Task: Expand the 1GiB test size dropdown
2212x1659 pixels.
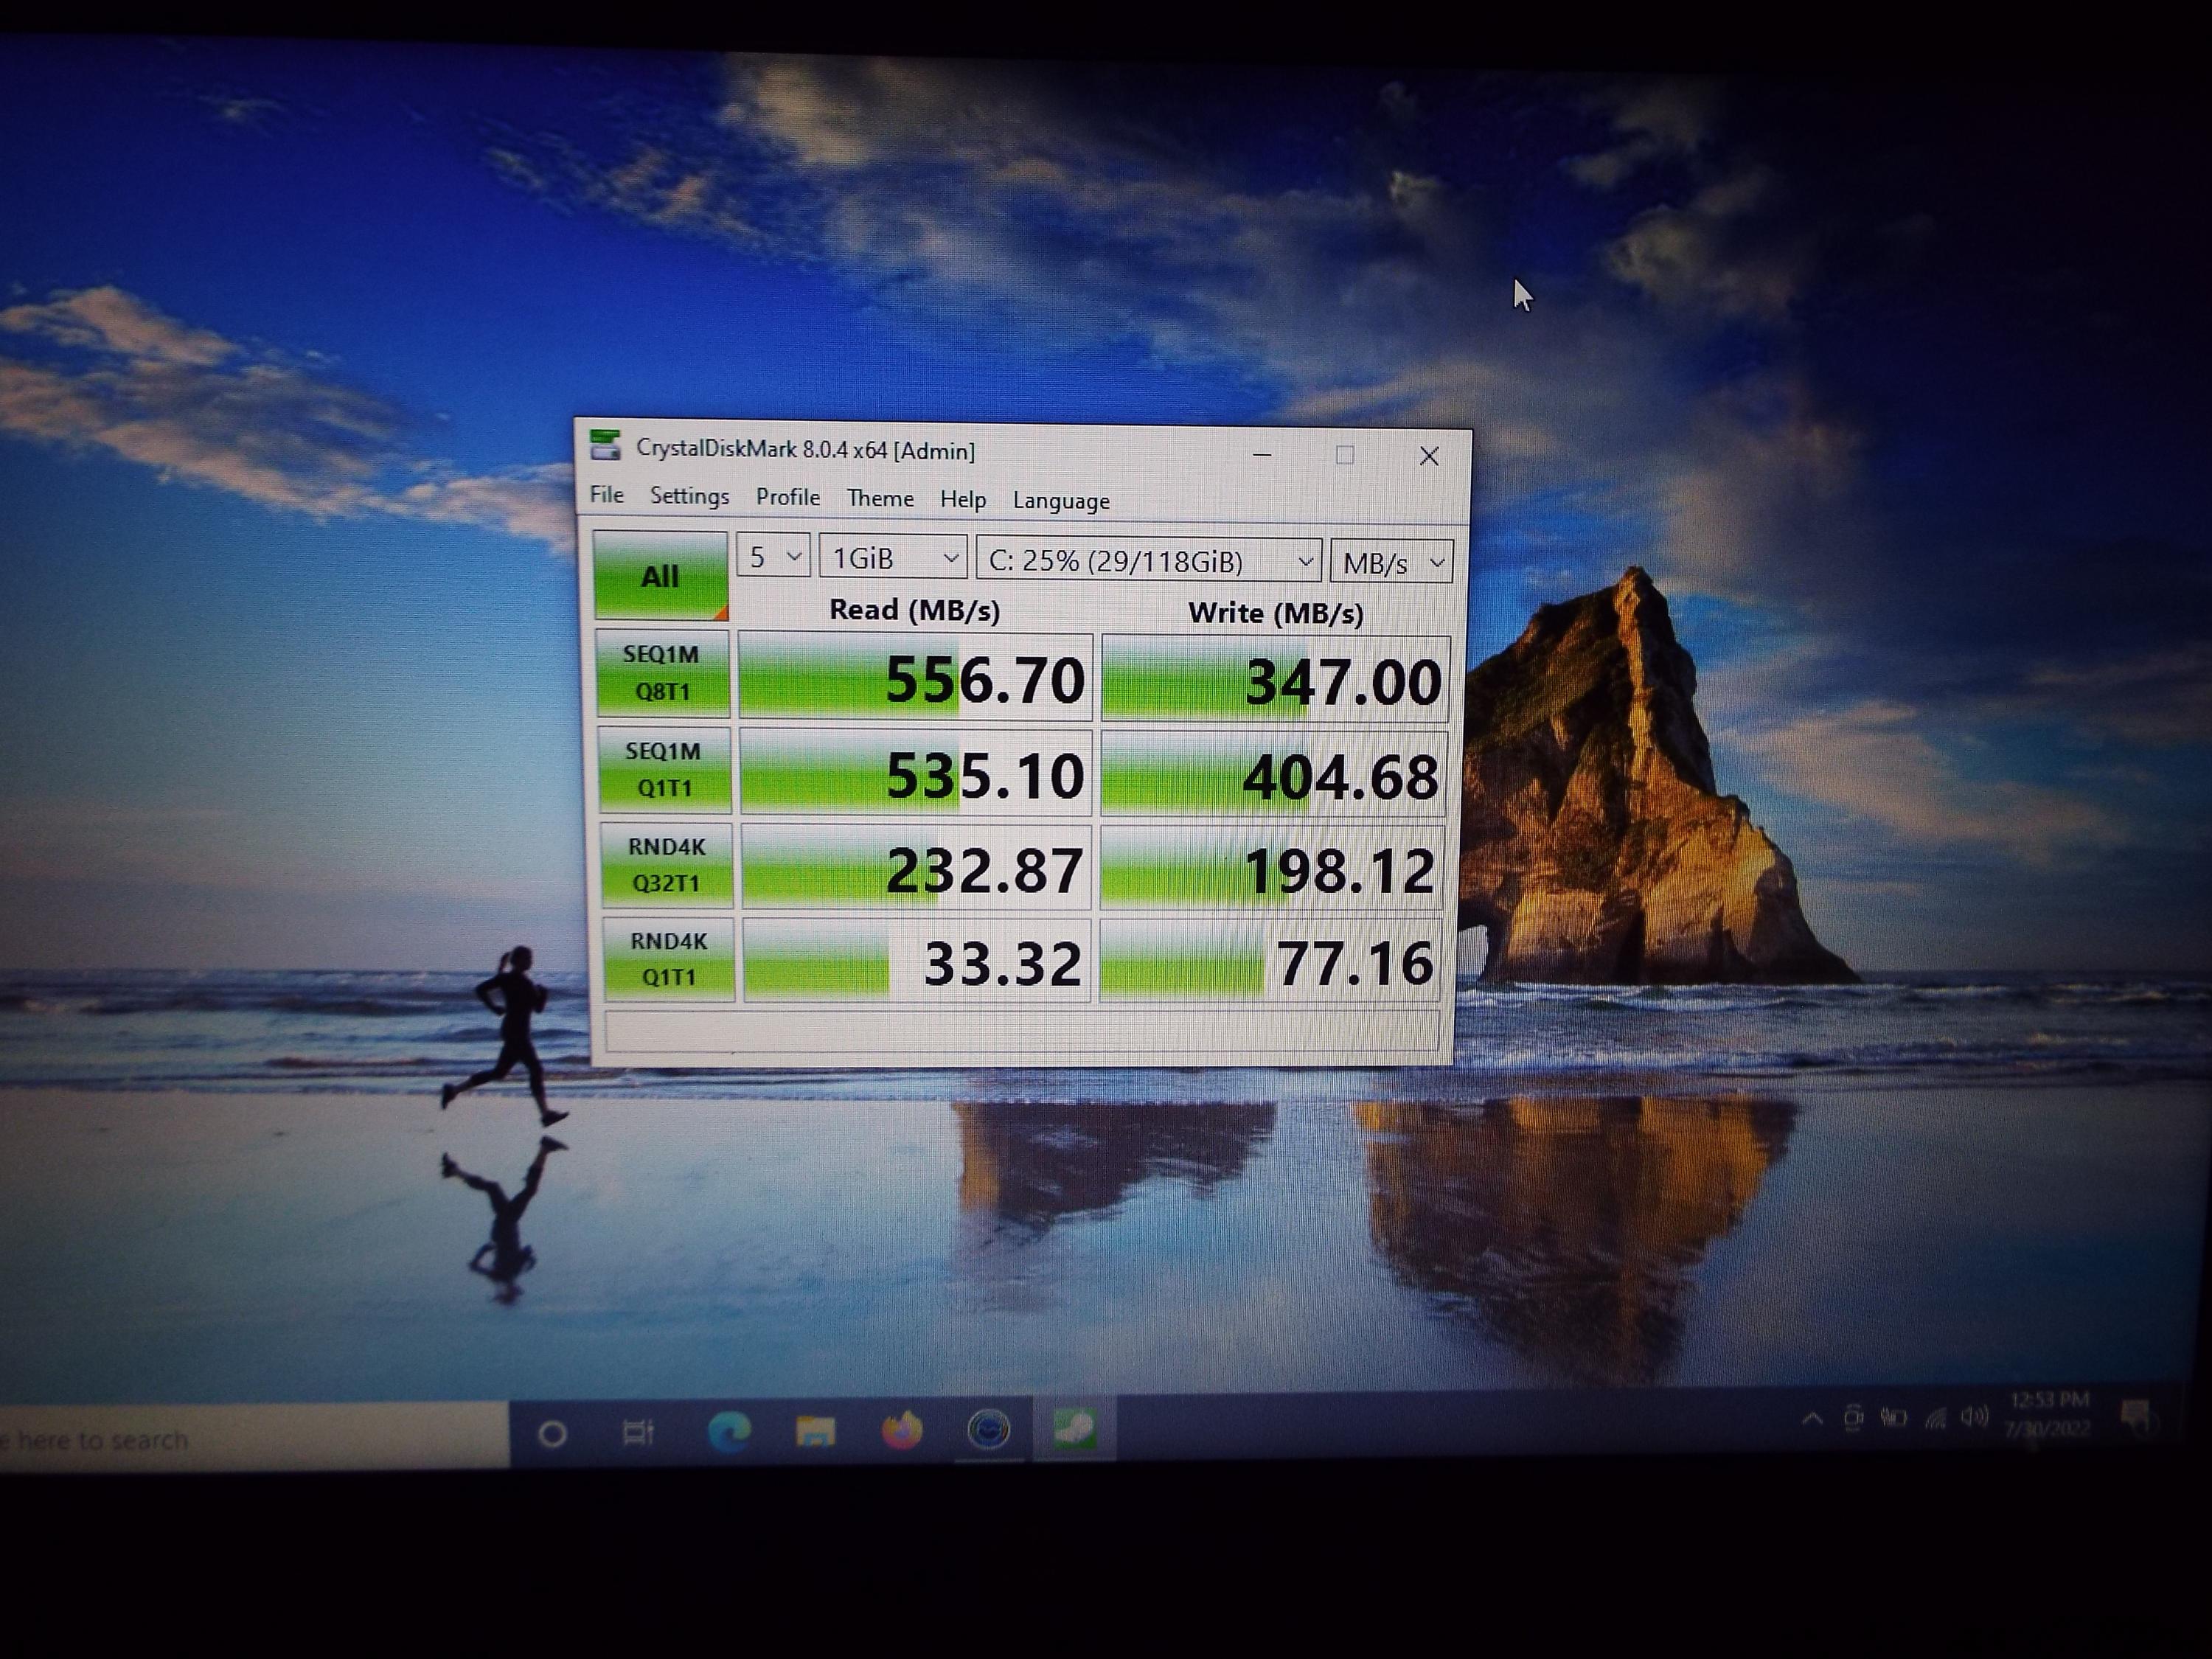Action: point(893,558)
